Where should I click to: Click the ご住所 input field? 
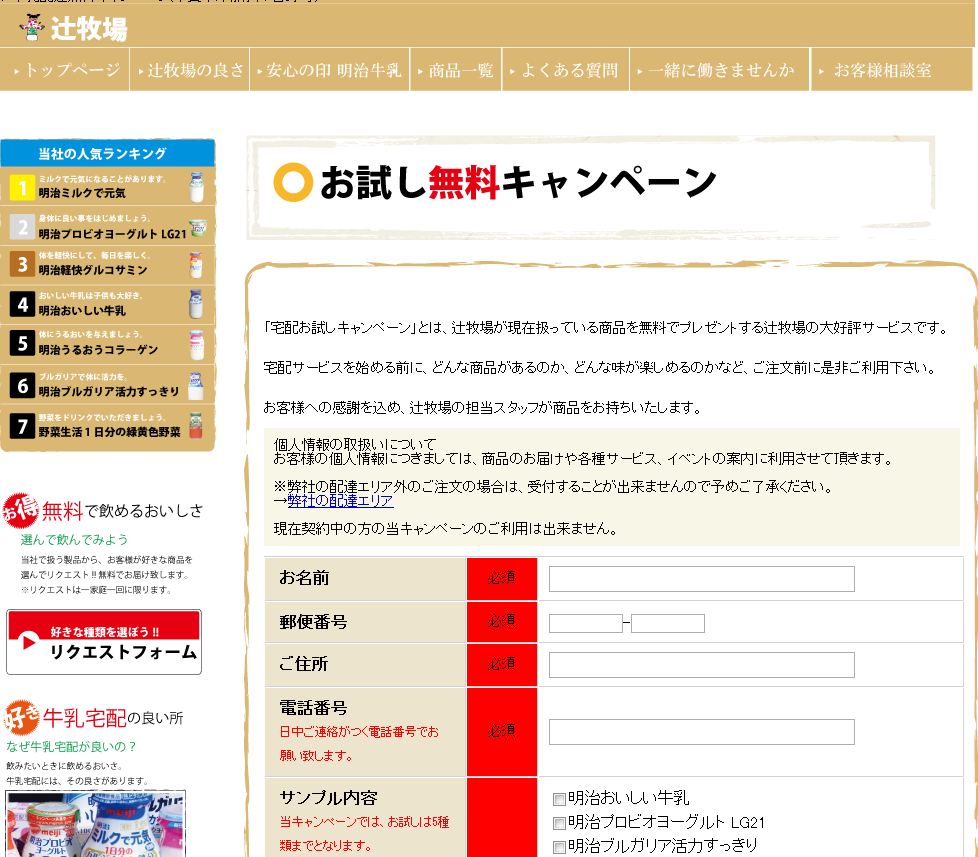point(702,665)
